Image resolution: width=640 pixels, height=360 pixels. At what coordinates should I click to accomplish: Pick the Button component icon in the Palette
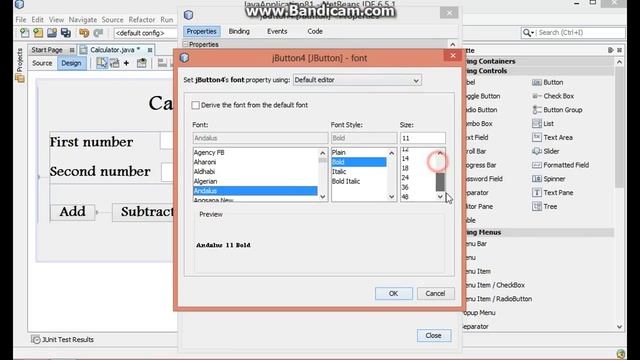(537, 82)
